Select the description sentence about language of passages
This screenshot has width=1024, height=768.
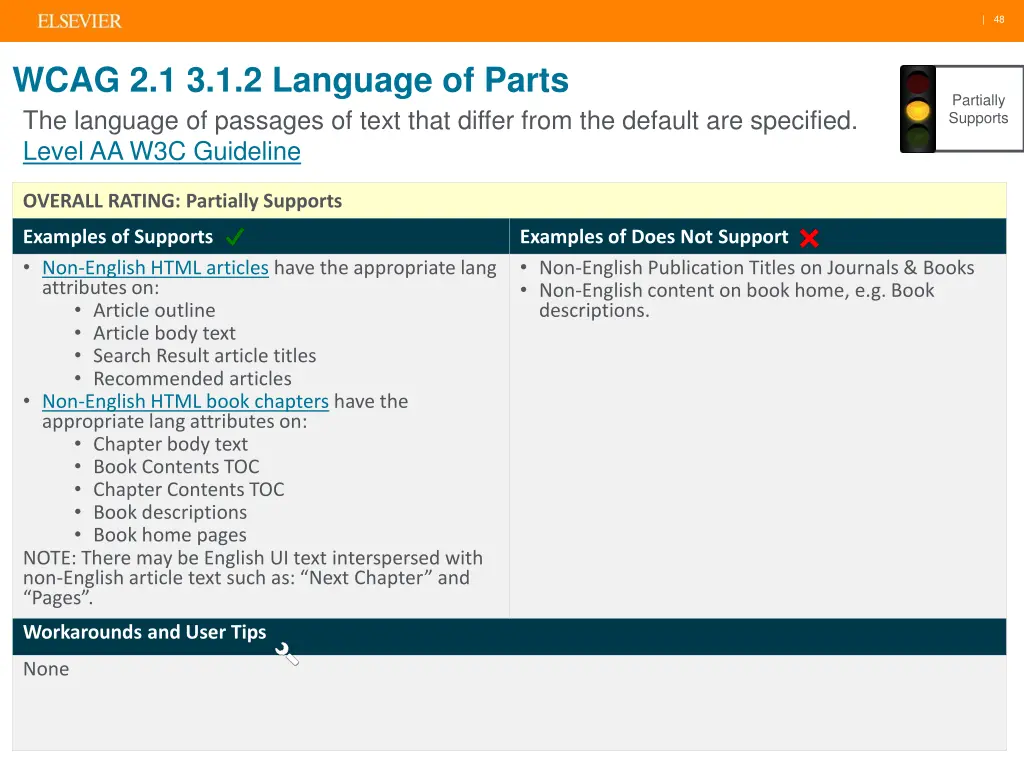pyautogui.click(x=440, y=121)
